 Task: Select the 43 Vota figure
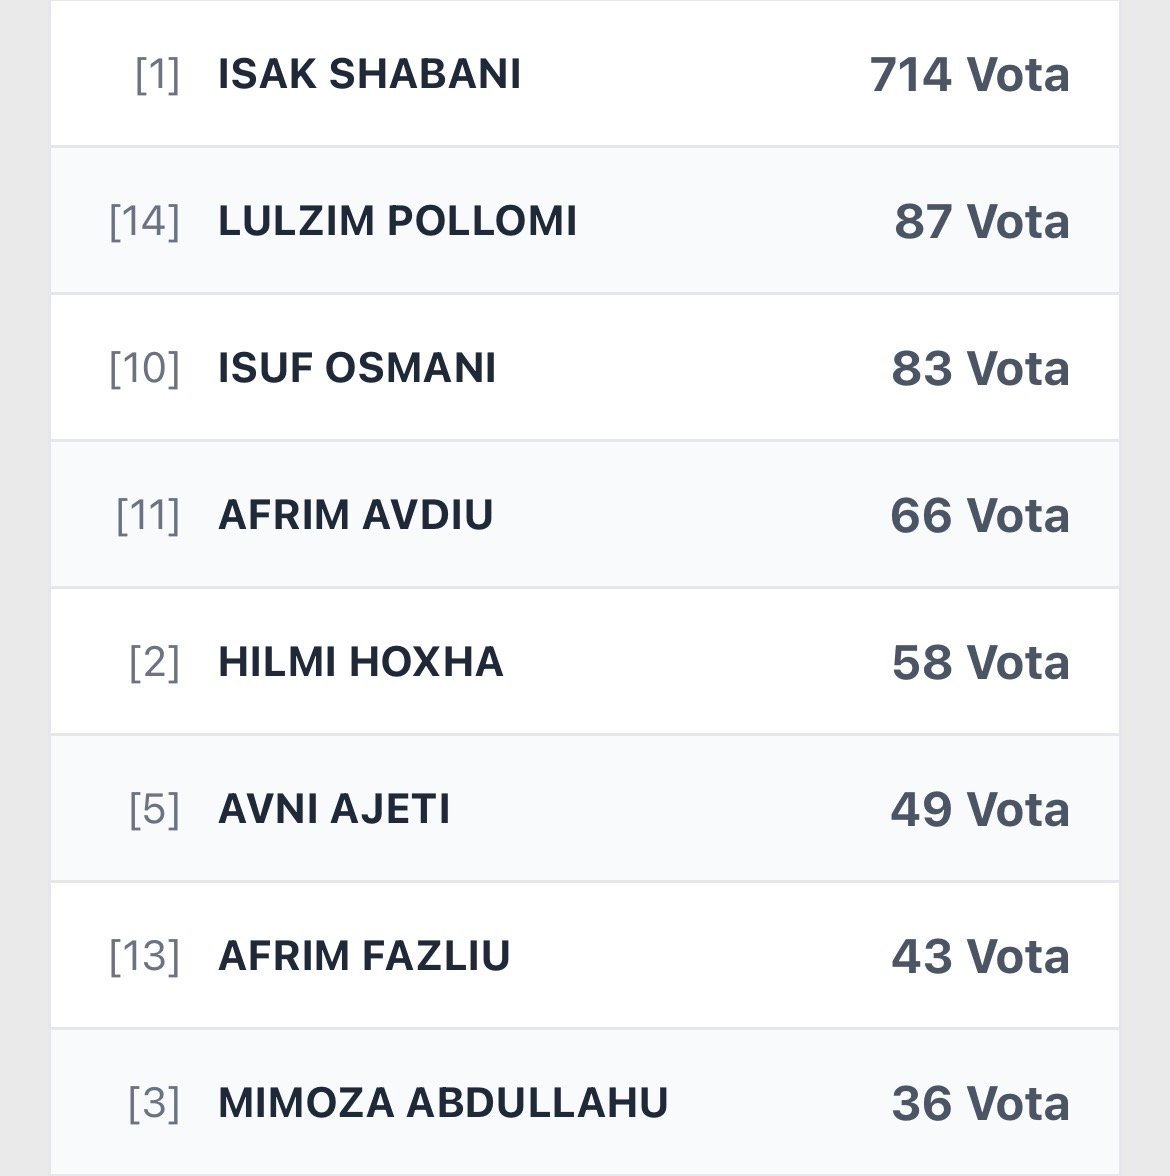pos(980,957)
